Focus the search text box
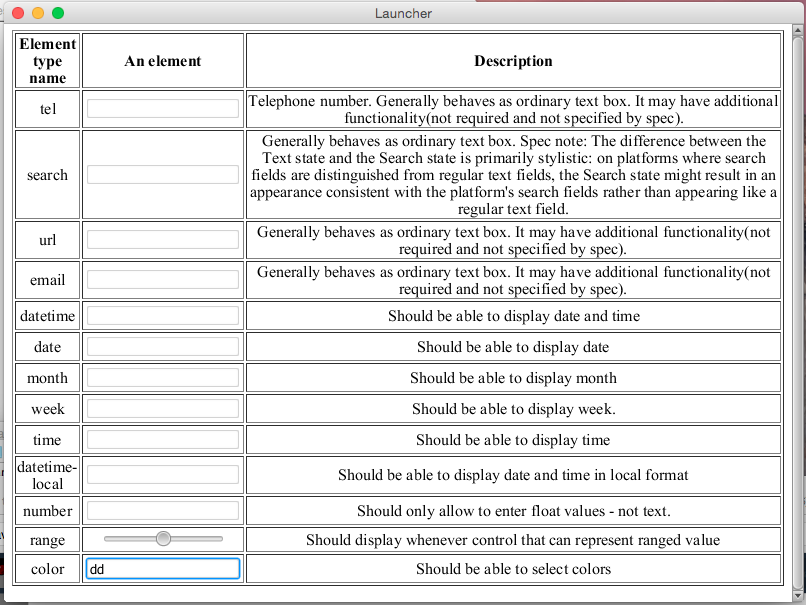The width and height of the screenshot is (806, 605). [x=163, y=175]
